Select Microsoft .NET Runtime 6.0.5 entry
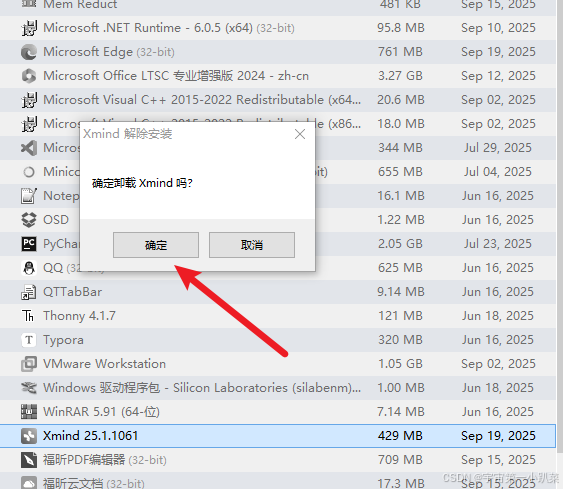The width and height of the screenshot is (563, 489). [x=278, y=28]
